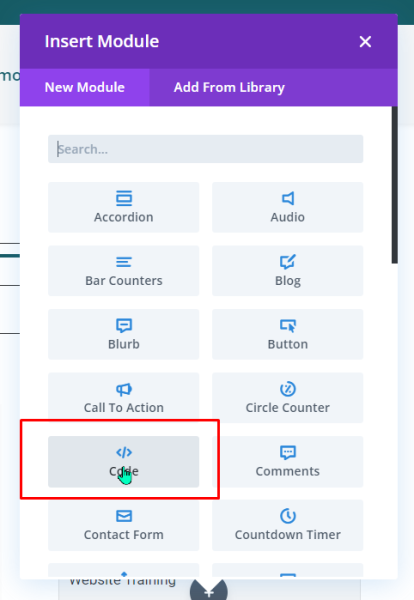Select the Blog module

pos(288,271)
